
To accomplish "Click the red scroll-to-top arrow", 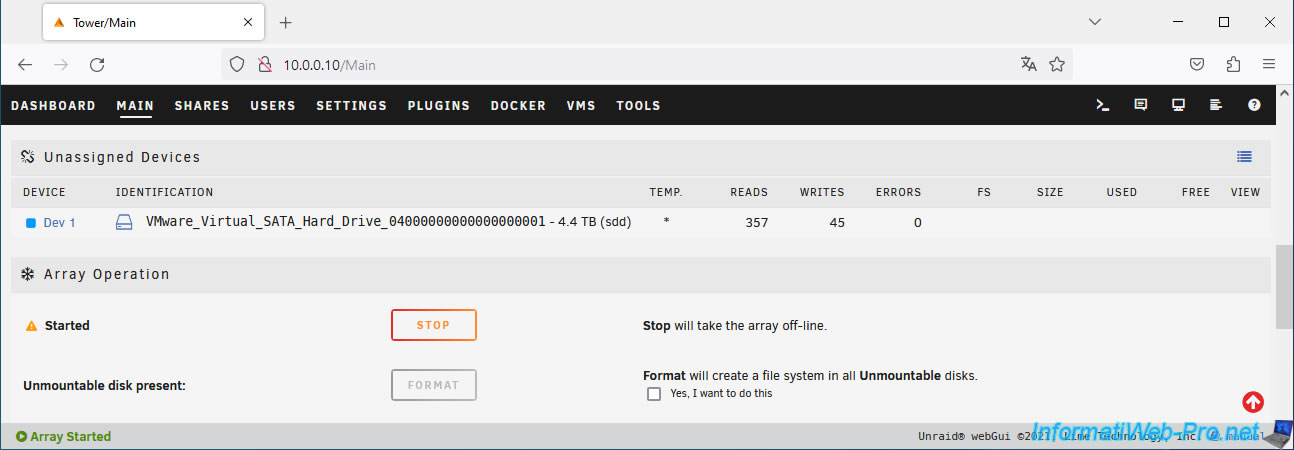I will (1253, 402).
